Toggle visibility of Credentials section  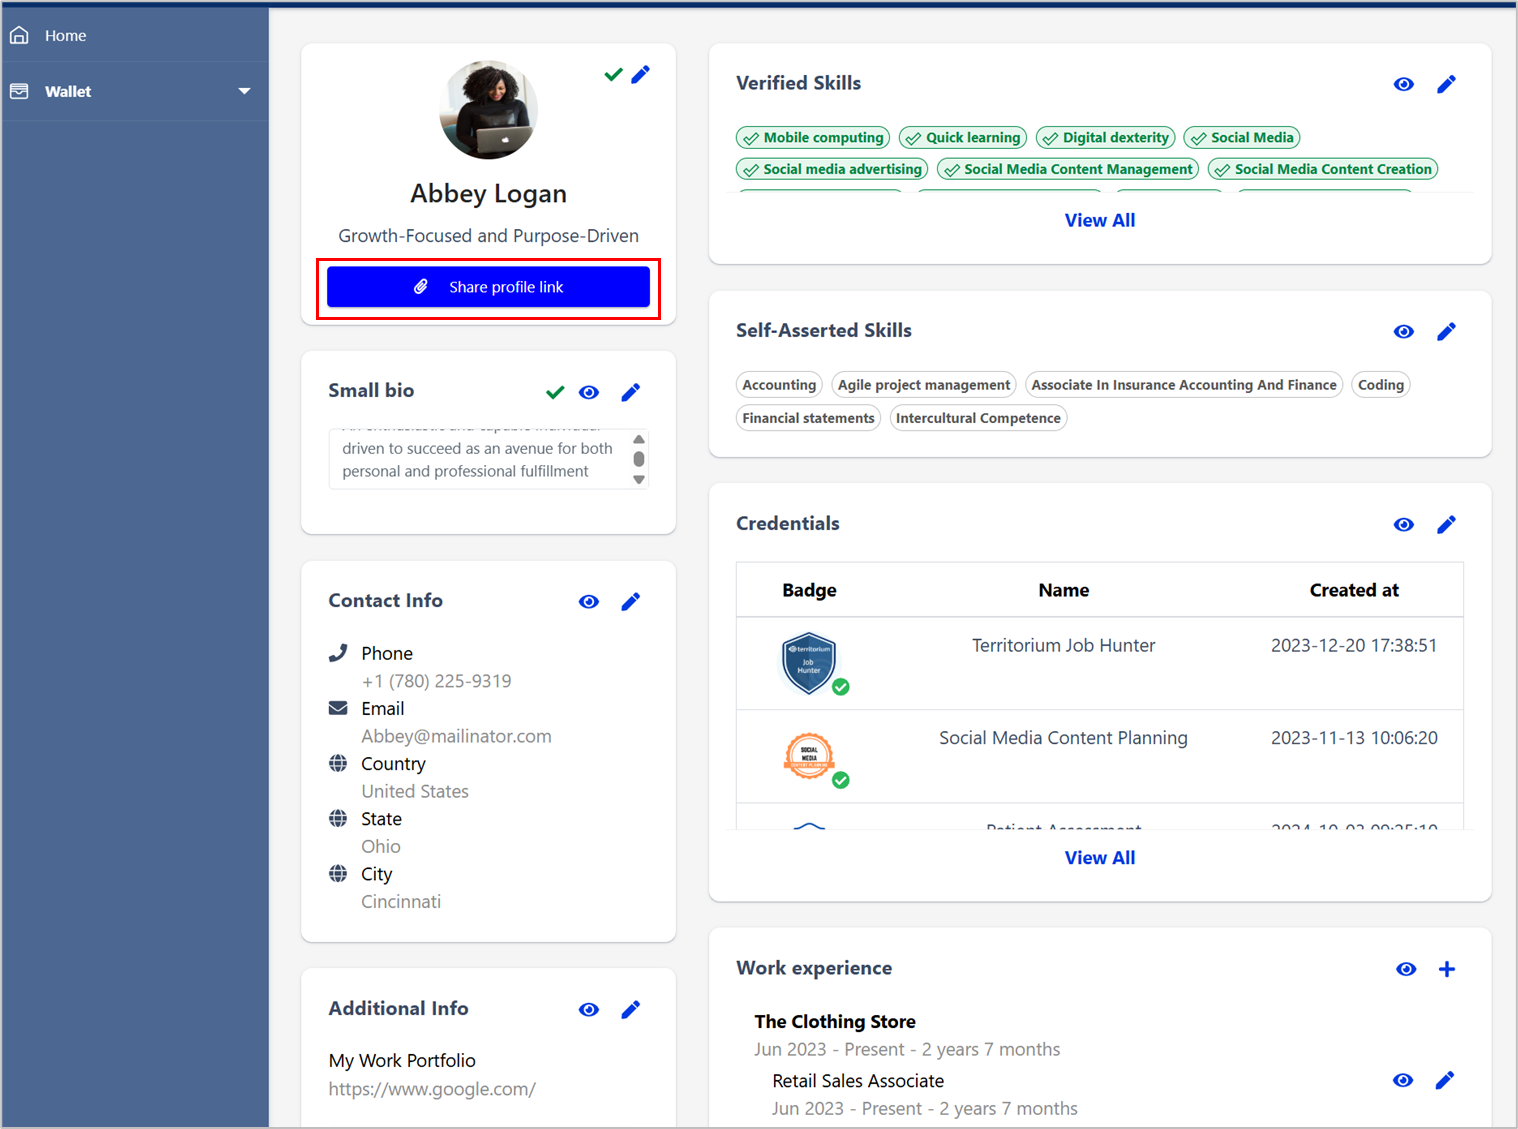coord(1404,524)
